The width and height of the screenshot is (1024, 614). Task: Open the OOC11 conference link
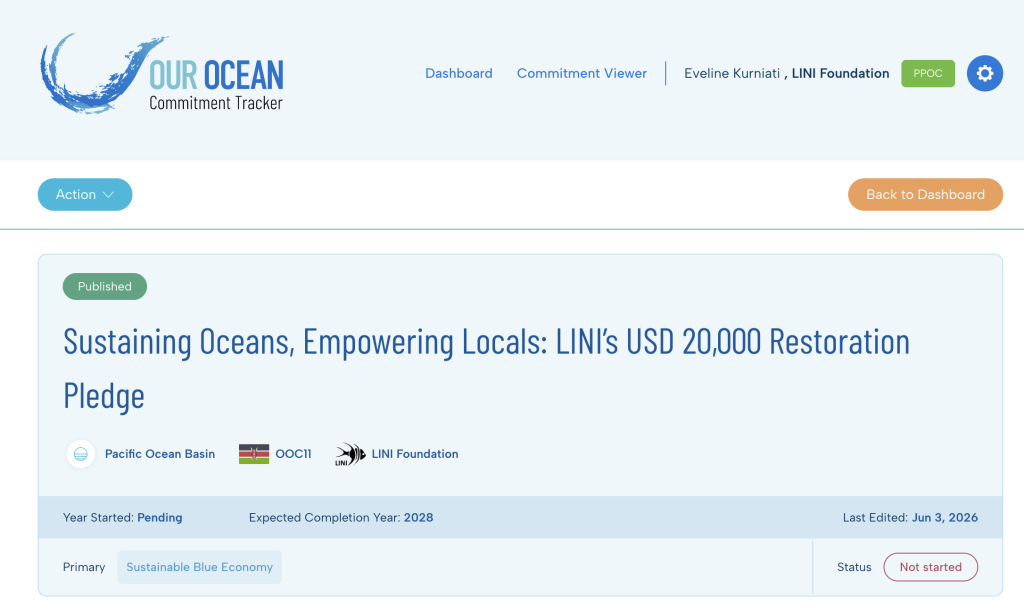(293, 454)
